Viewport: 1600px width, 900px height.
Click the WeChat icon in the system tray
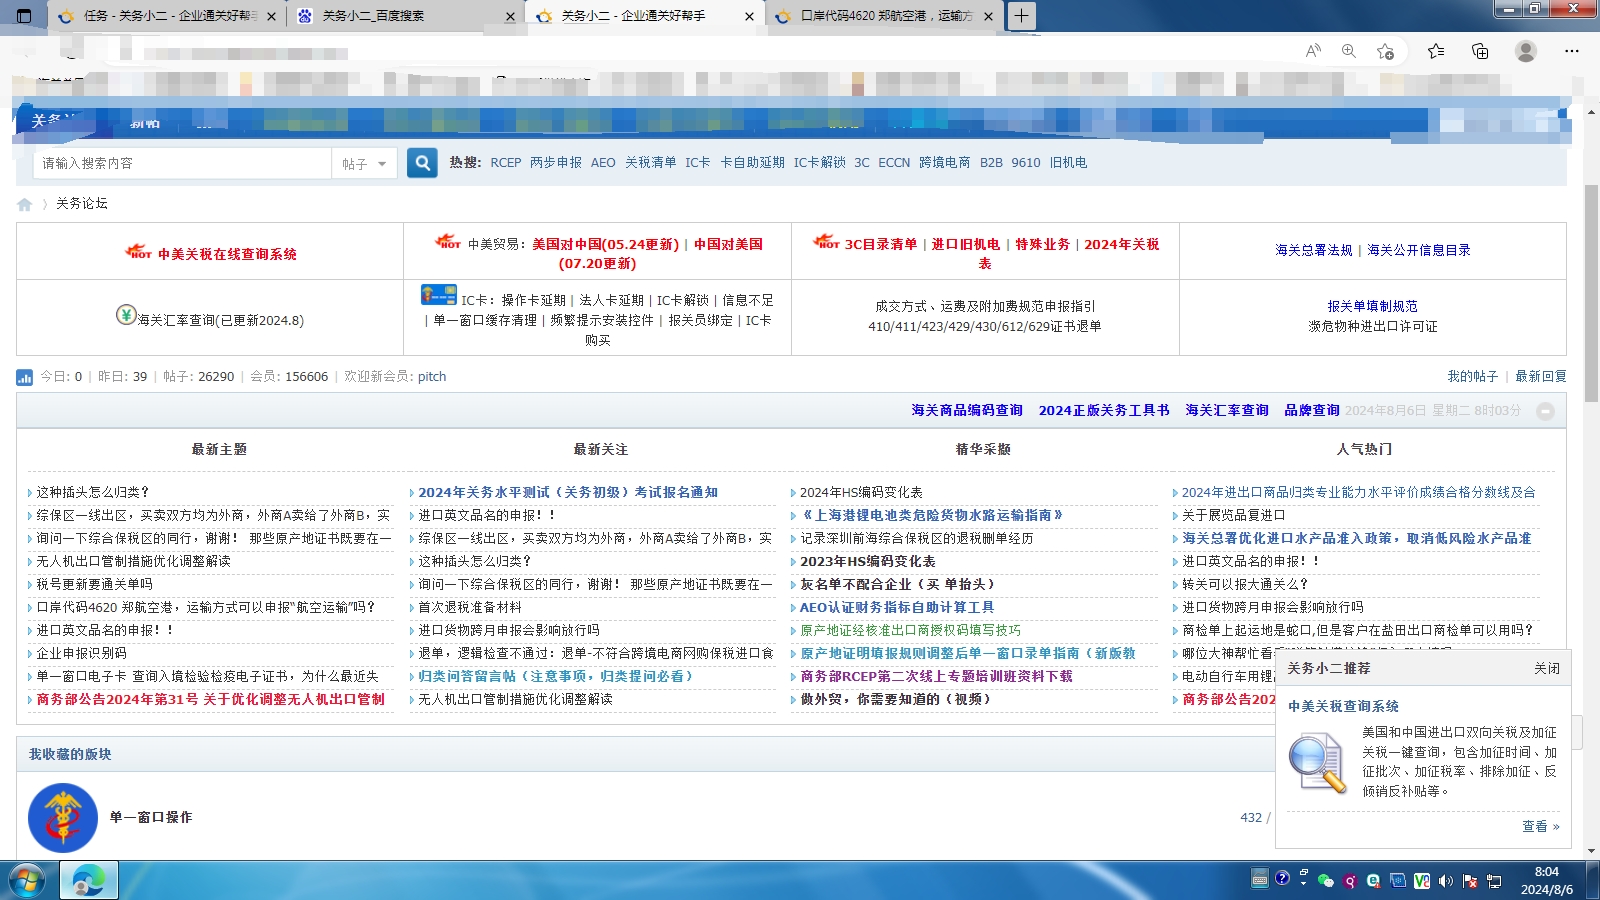1326,881
